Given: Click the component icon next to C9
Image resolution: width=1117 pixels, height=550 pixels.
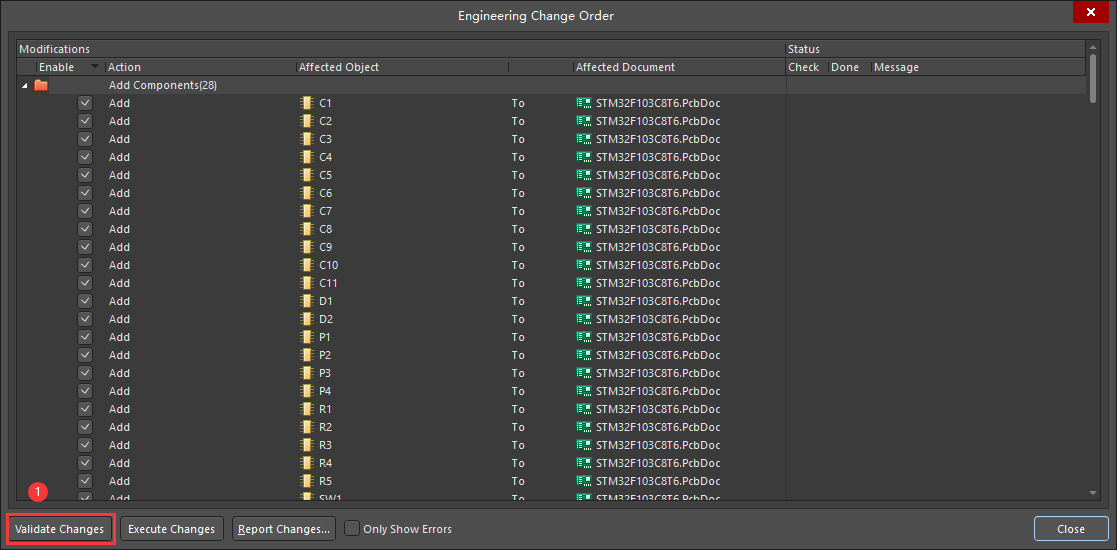Looking at the screenshot, I should point(307,247).
